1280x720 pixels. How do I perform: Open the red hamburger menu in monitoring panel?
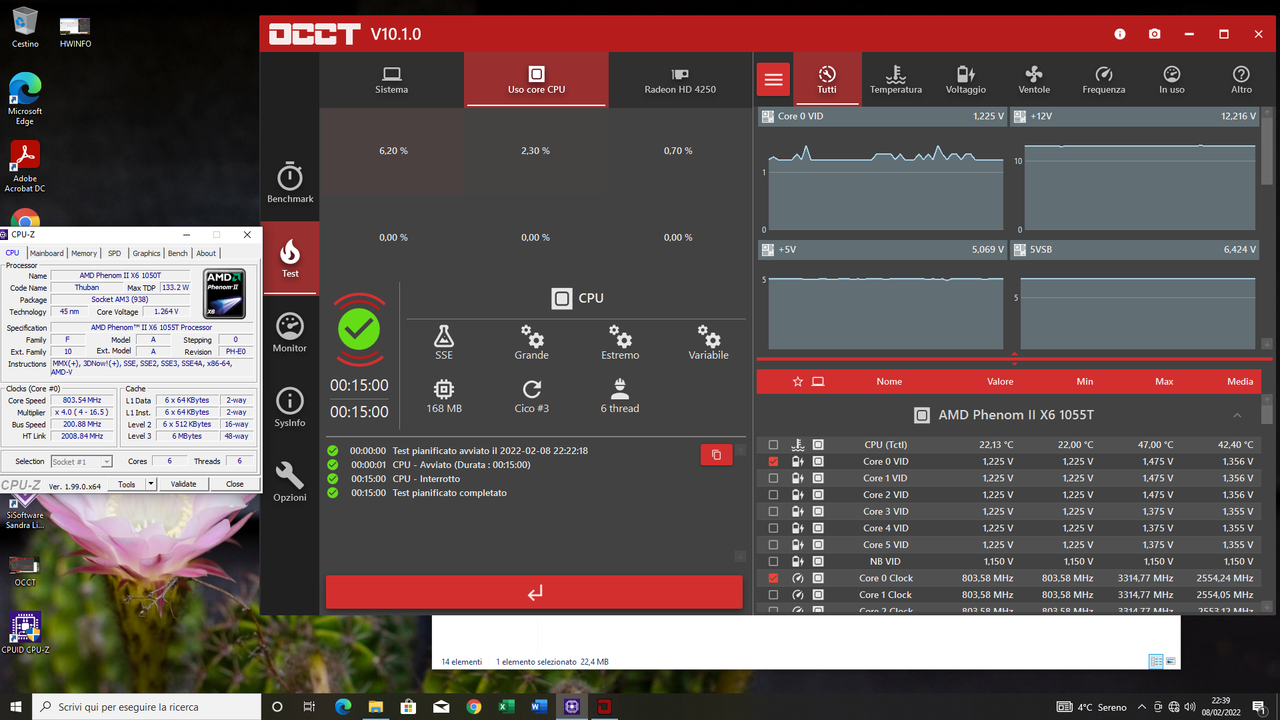click(x=773, y=79)
